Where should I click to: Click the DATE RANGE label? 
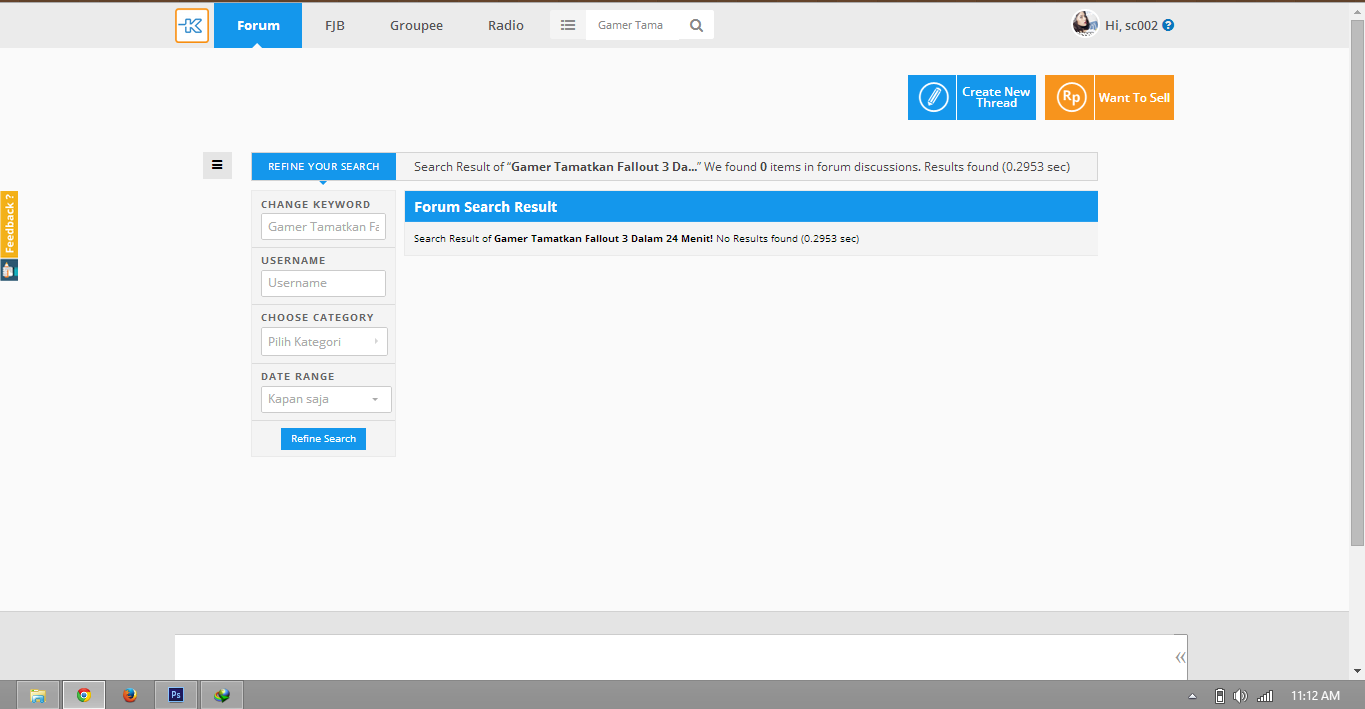click(x=298, y=376)
